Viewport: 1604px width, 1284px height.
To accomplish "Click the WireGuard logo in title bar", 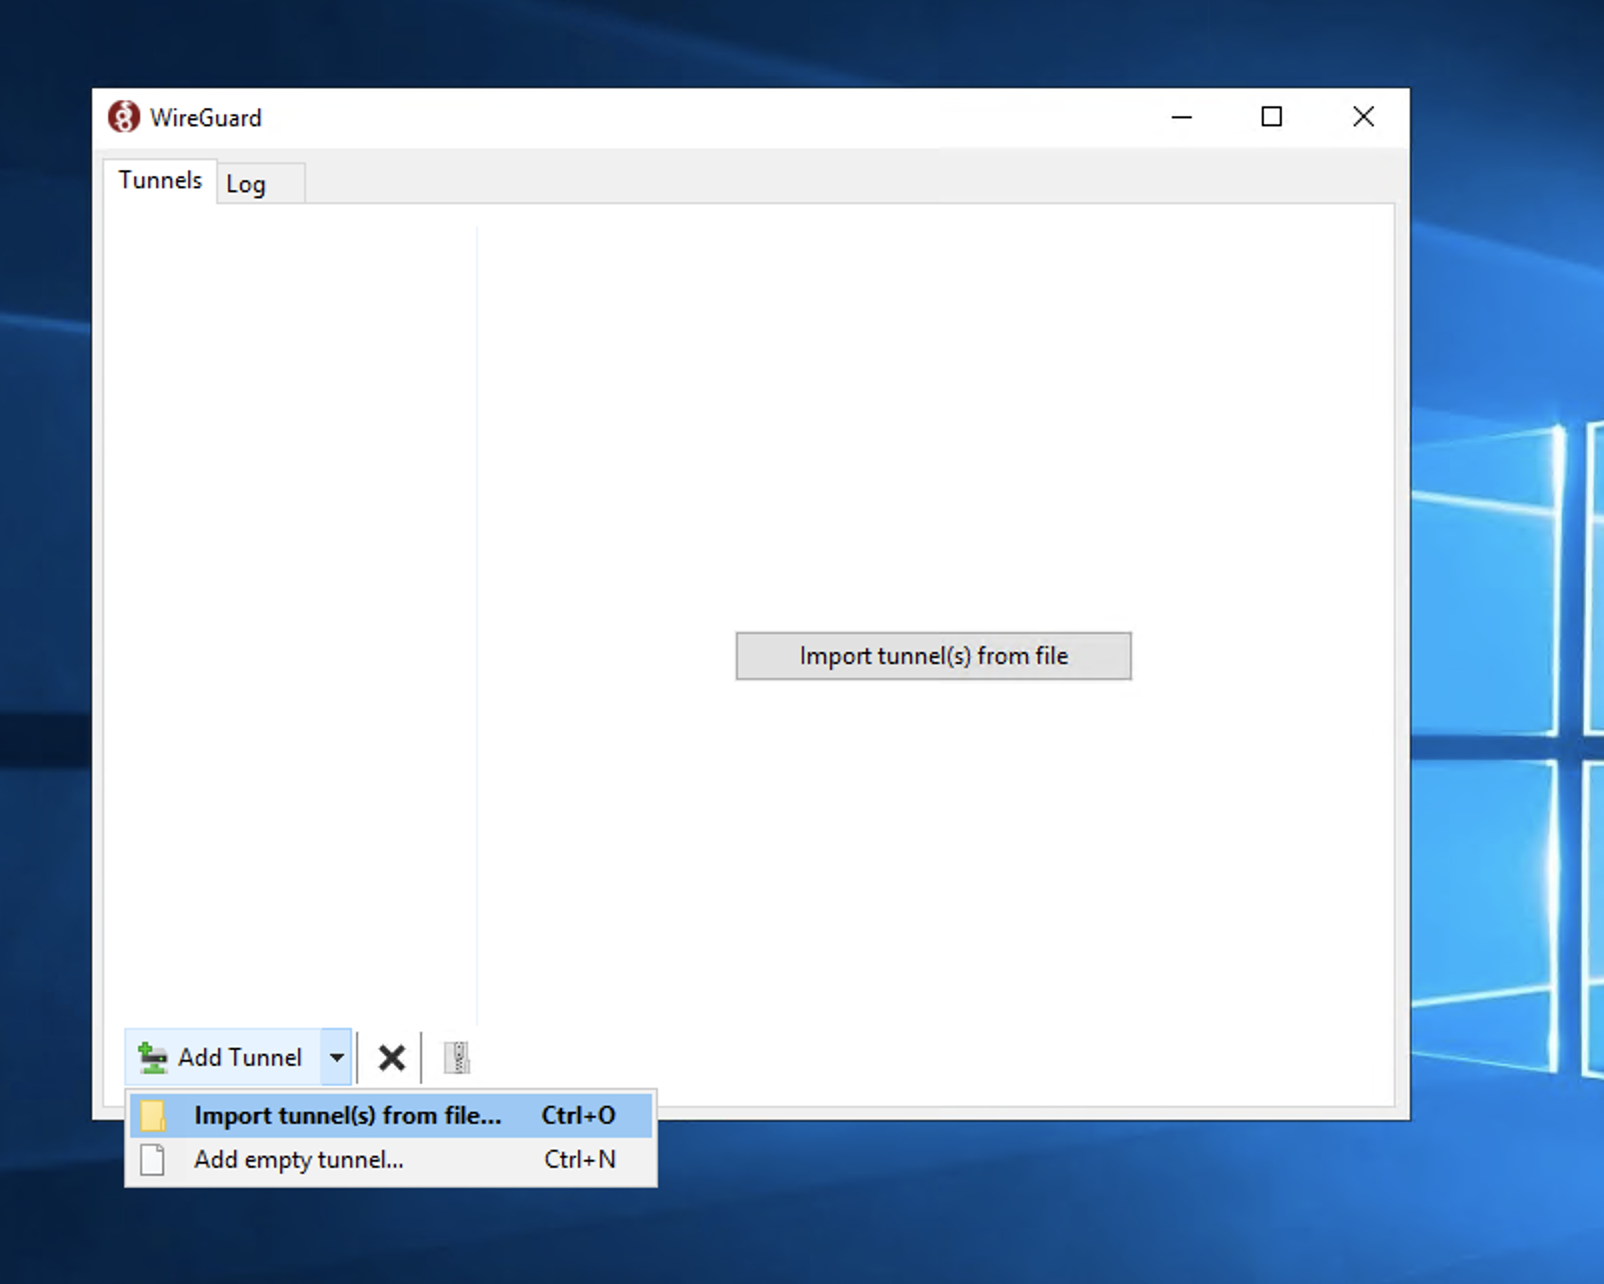I will pyautogui.click(x=124, y=117).
